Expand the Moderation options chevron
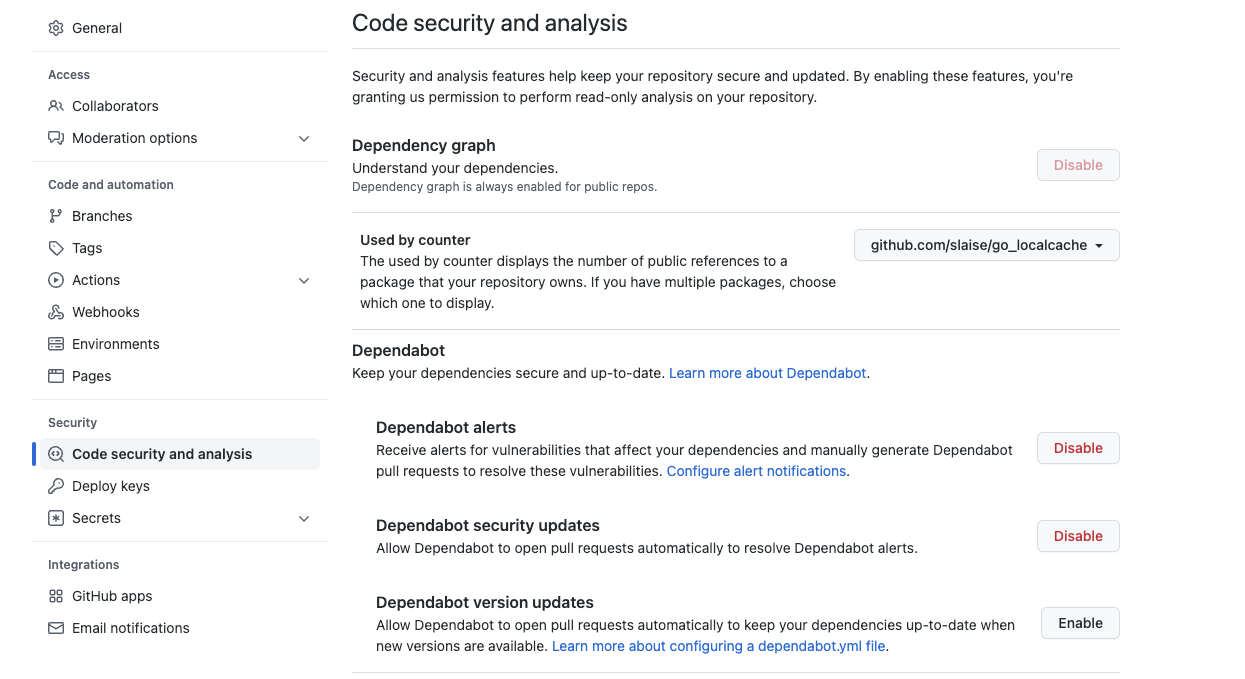The height and width of the screenshot is (679, 1245). [304, 138]
